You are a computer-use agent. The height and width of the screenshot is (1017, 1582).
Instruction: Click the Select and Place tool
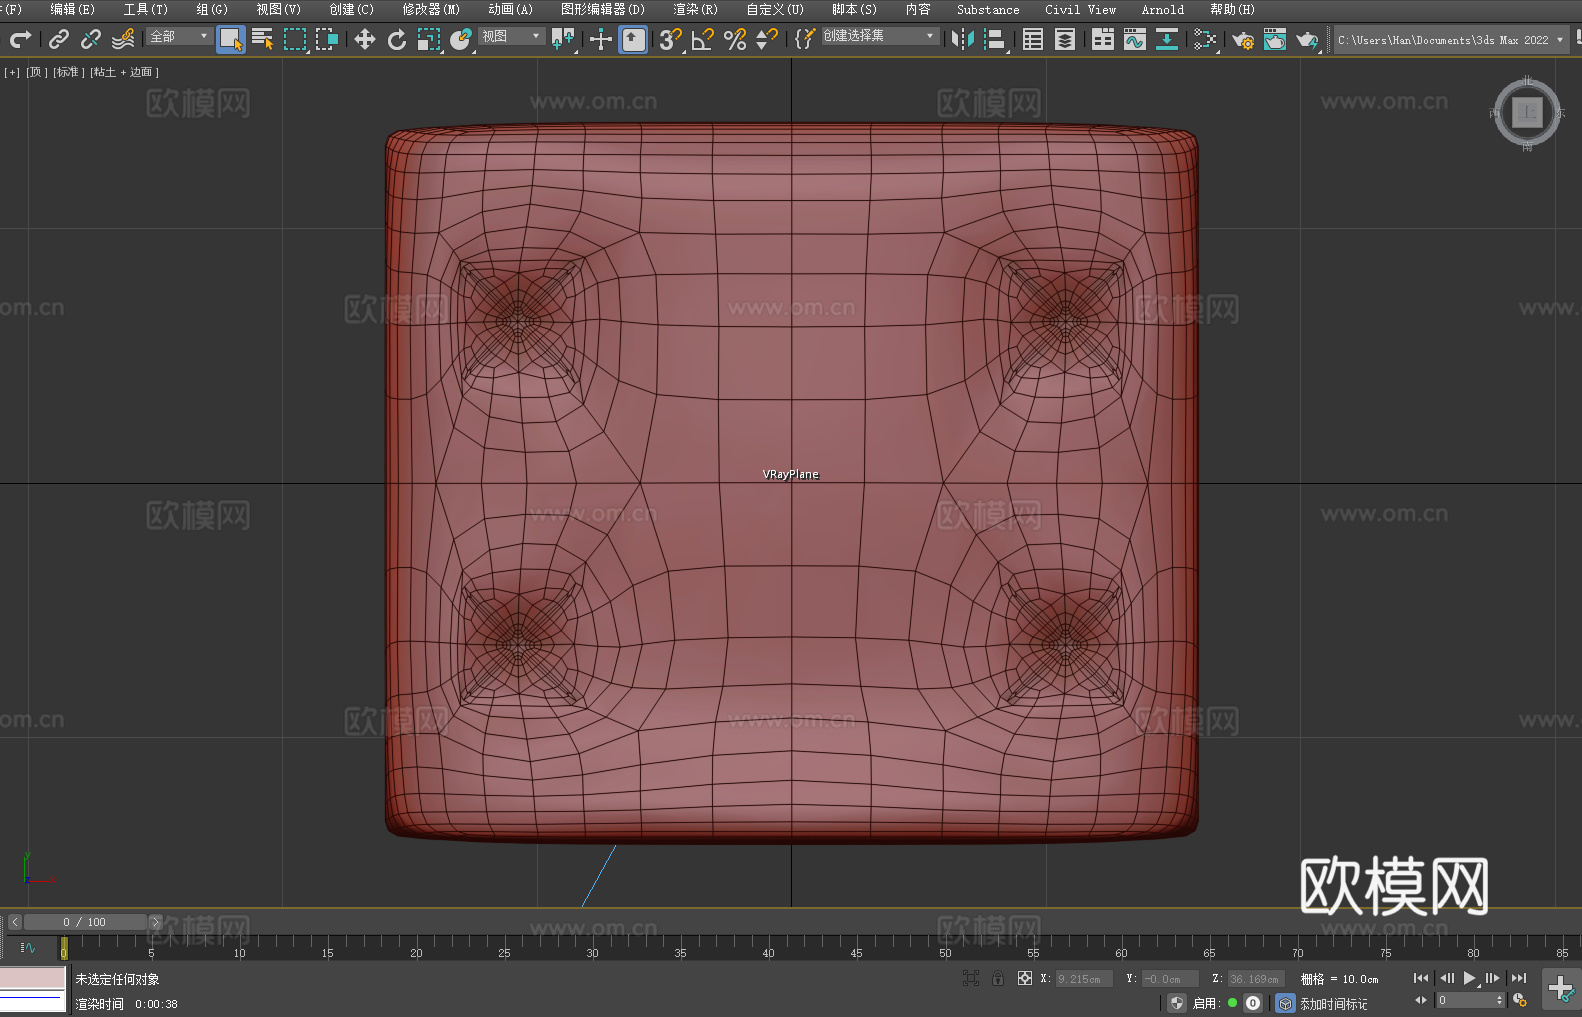(461, 39)
